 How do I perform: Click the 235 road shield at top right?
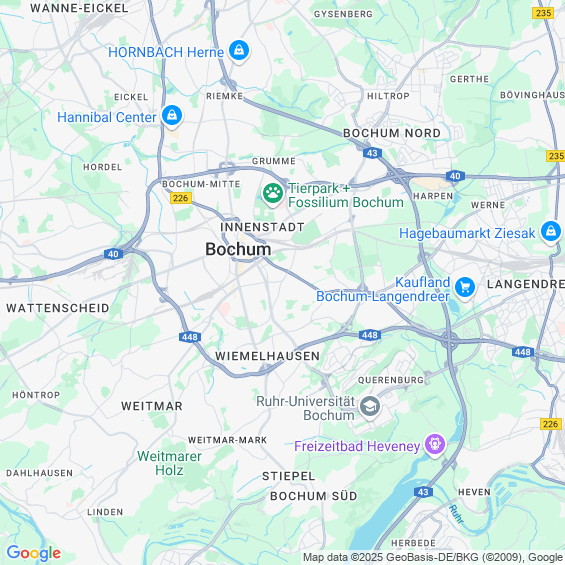tap(543, 13)
